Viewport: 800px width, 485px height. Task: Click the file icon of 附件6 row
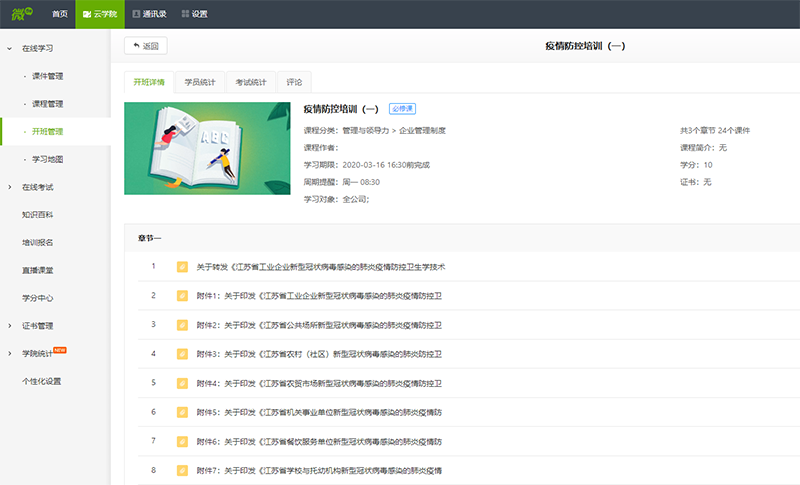182,441
